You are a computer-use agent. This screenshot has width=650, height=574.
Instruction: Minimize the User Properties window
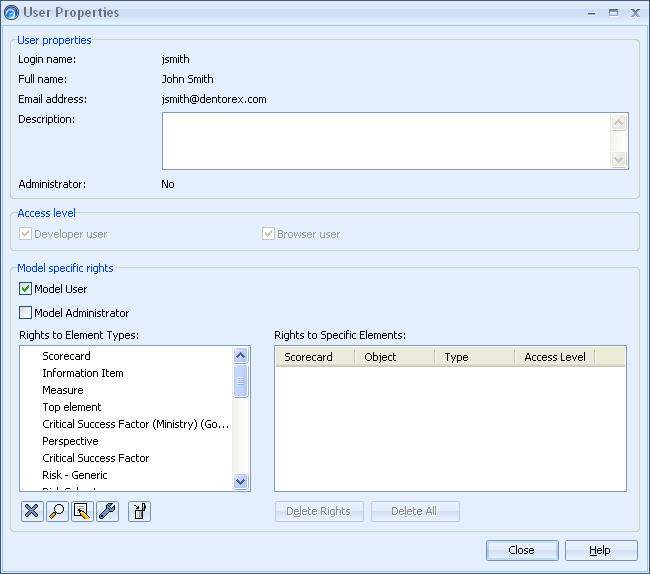[592, 13]
